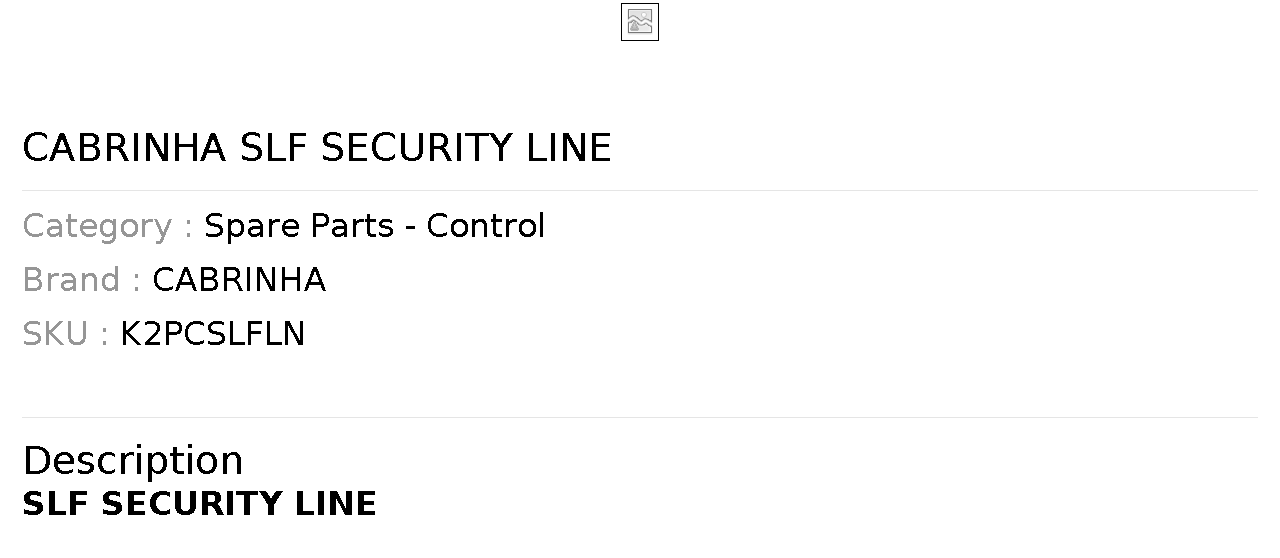
Task: Click the divider line below the product title
Action: click(x=640, y=190)
